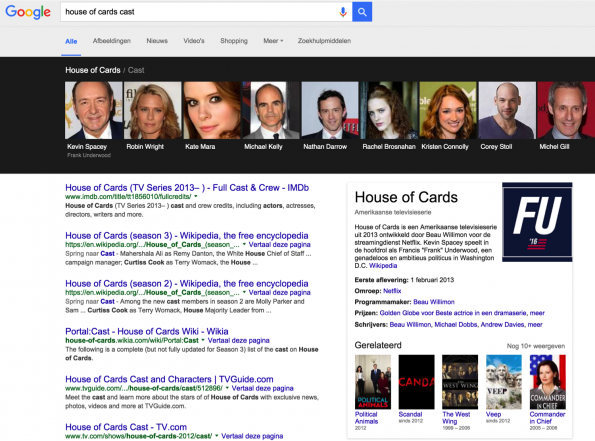The width and height of the screenshot is (595, 441).
Task: Show more with Nog 10+ weergeven
Action: [536, 346]
